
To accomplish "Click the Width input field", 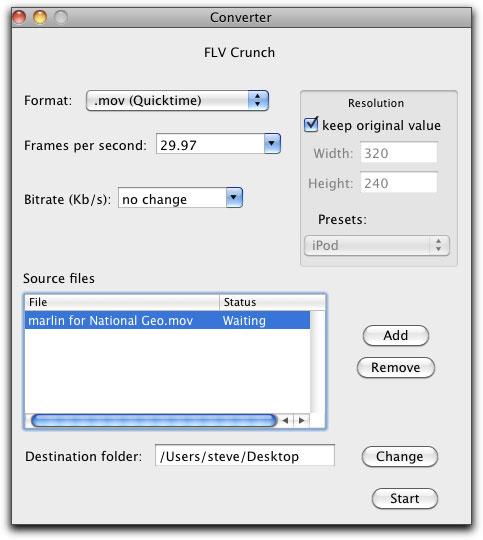I will 399,153.
